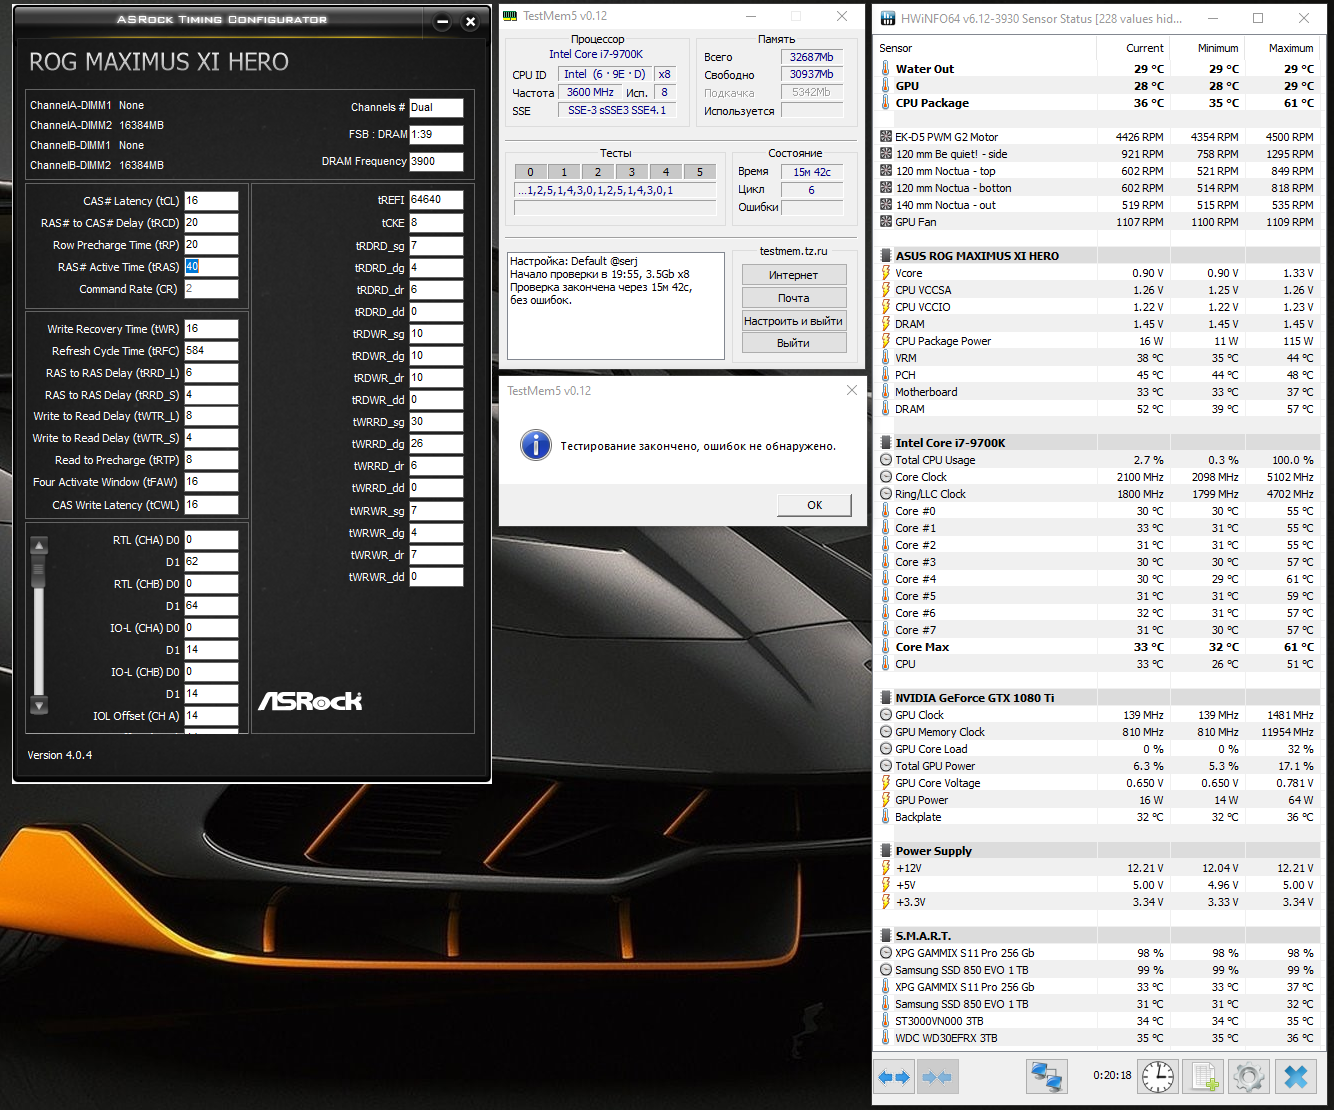1334x1110 pixels.
Task: Click the Интернет button in TestMem5
Action: click(794, 275)
